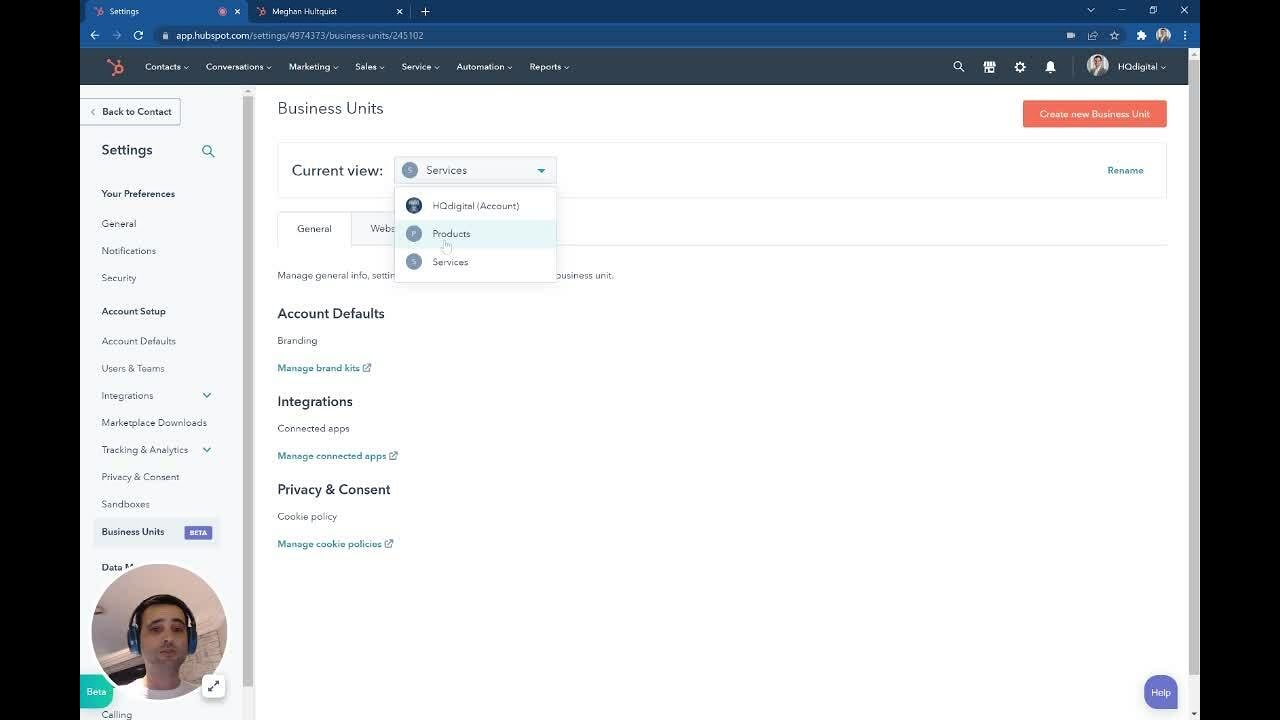This screenshot has width=1280, height=720.
Task: Collapse the Current view Services dropdown
Action: pos(475,170)
